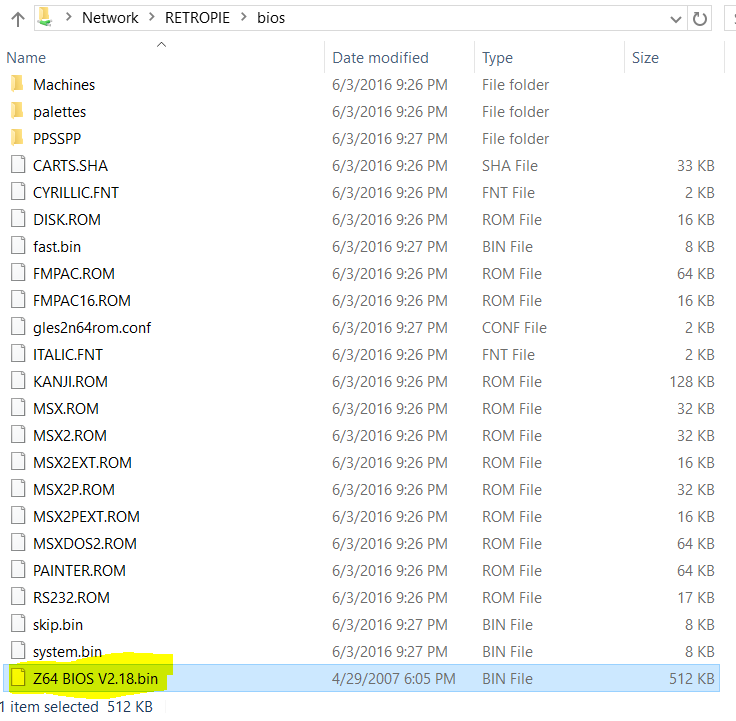Navigate to RETROPIE breadcrumb

[197, 18]
